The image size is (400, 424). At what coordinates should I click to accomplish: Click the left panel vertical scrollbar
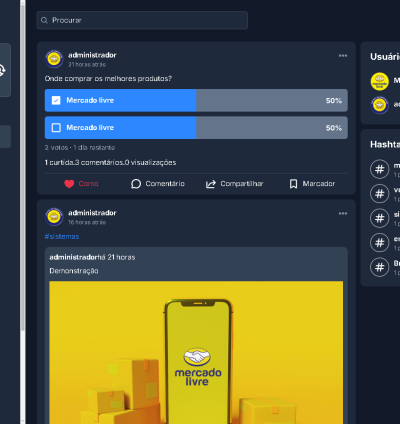click(23, 167)
